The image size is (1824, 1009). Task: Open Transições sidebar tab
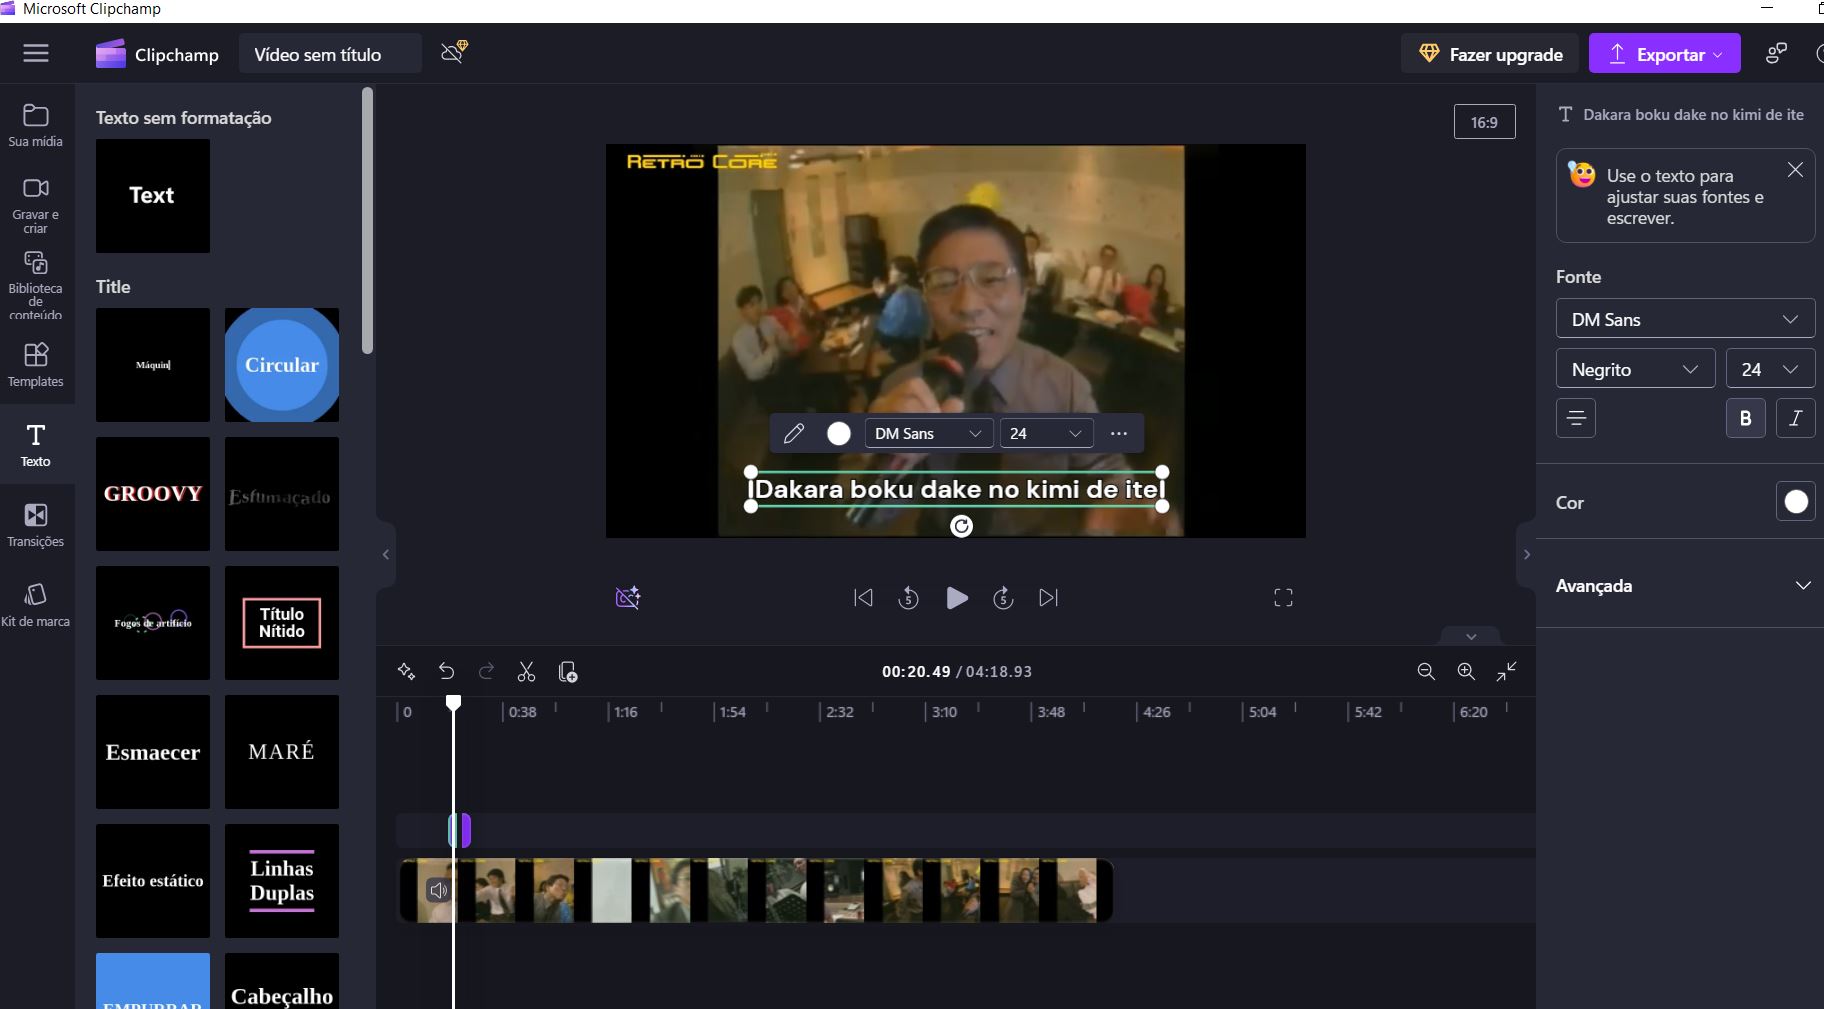tap(36, 525)
